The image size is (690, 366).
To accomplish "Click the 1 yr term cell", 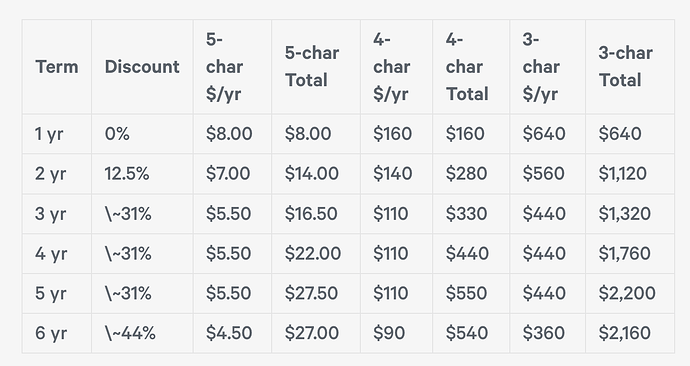I will pyautogui.click(x=57, y=134).
